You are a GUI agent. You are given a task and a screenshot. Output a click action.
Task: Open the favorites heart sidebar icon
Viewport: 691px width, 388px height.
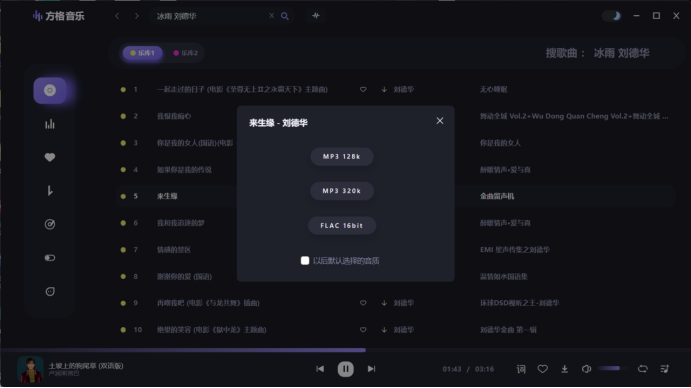pyautogui.click(x=50, y=157)
